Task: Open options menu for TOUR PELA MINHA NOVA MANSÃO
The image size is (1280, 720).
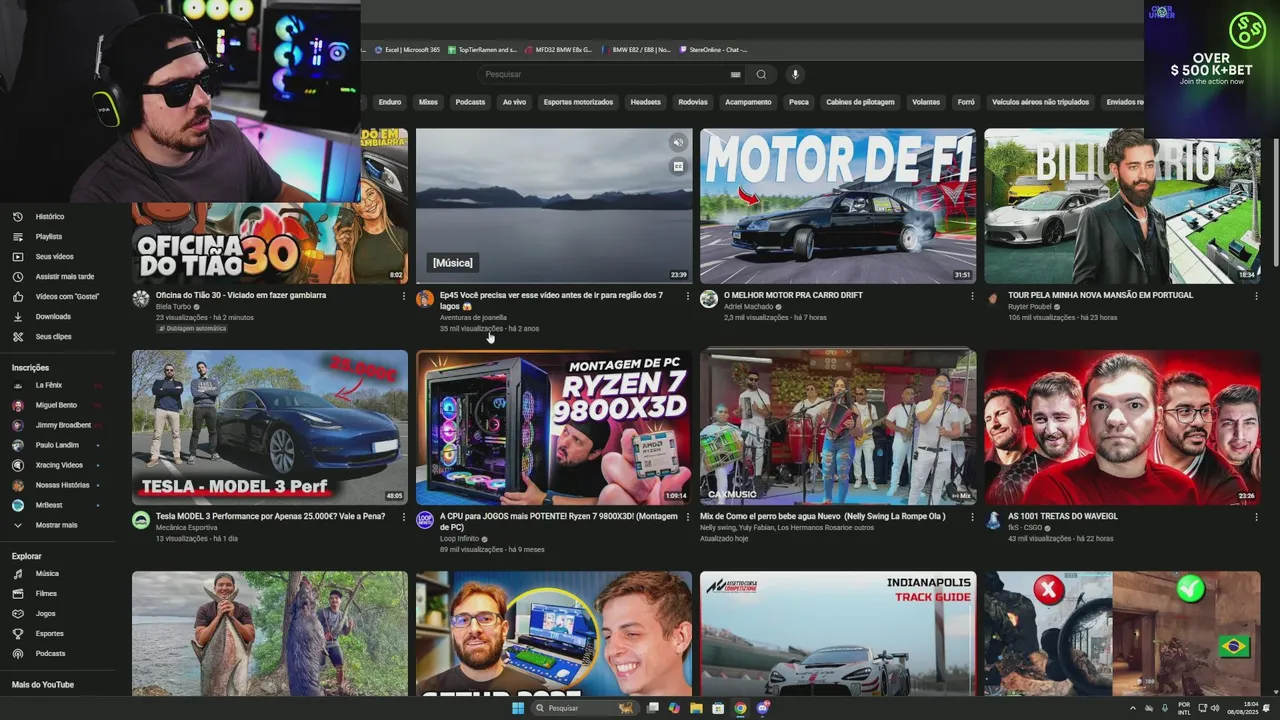Action: coord(1256,296)
